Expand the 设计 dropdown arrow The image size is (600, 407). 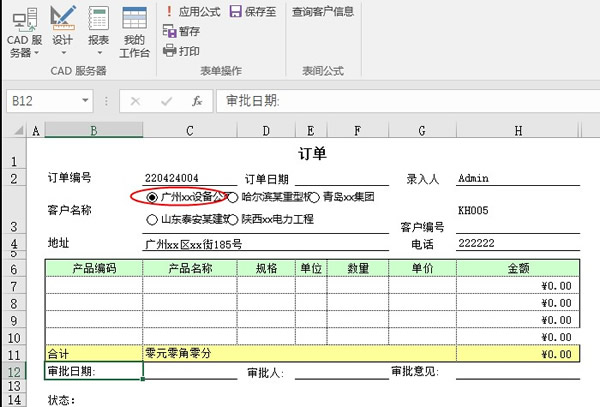pos(62,53)
